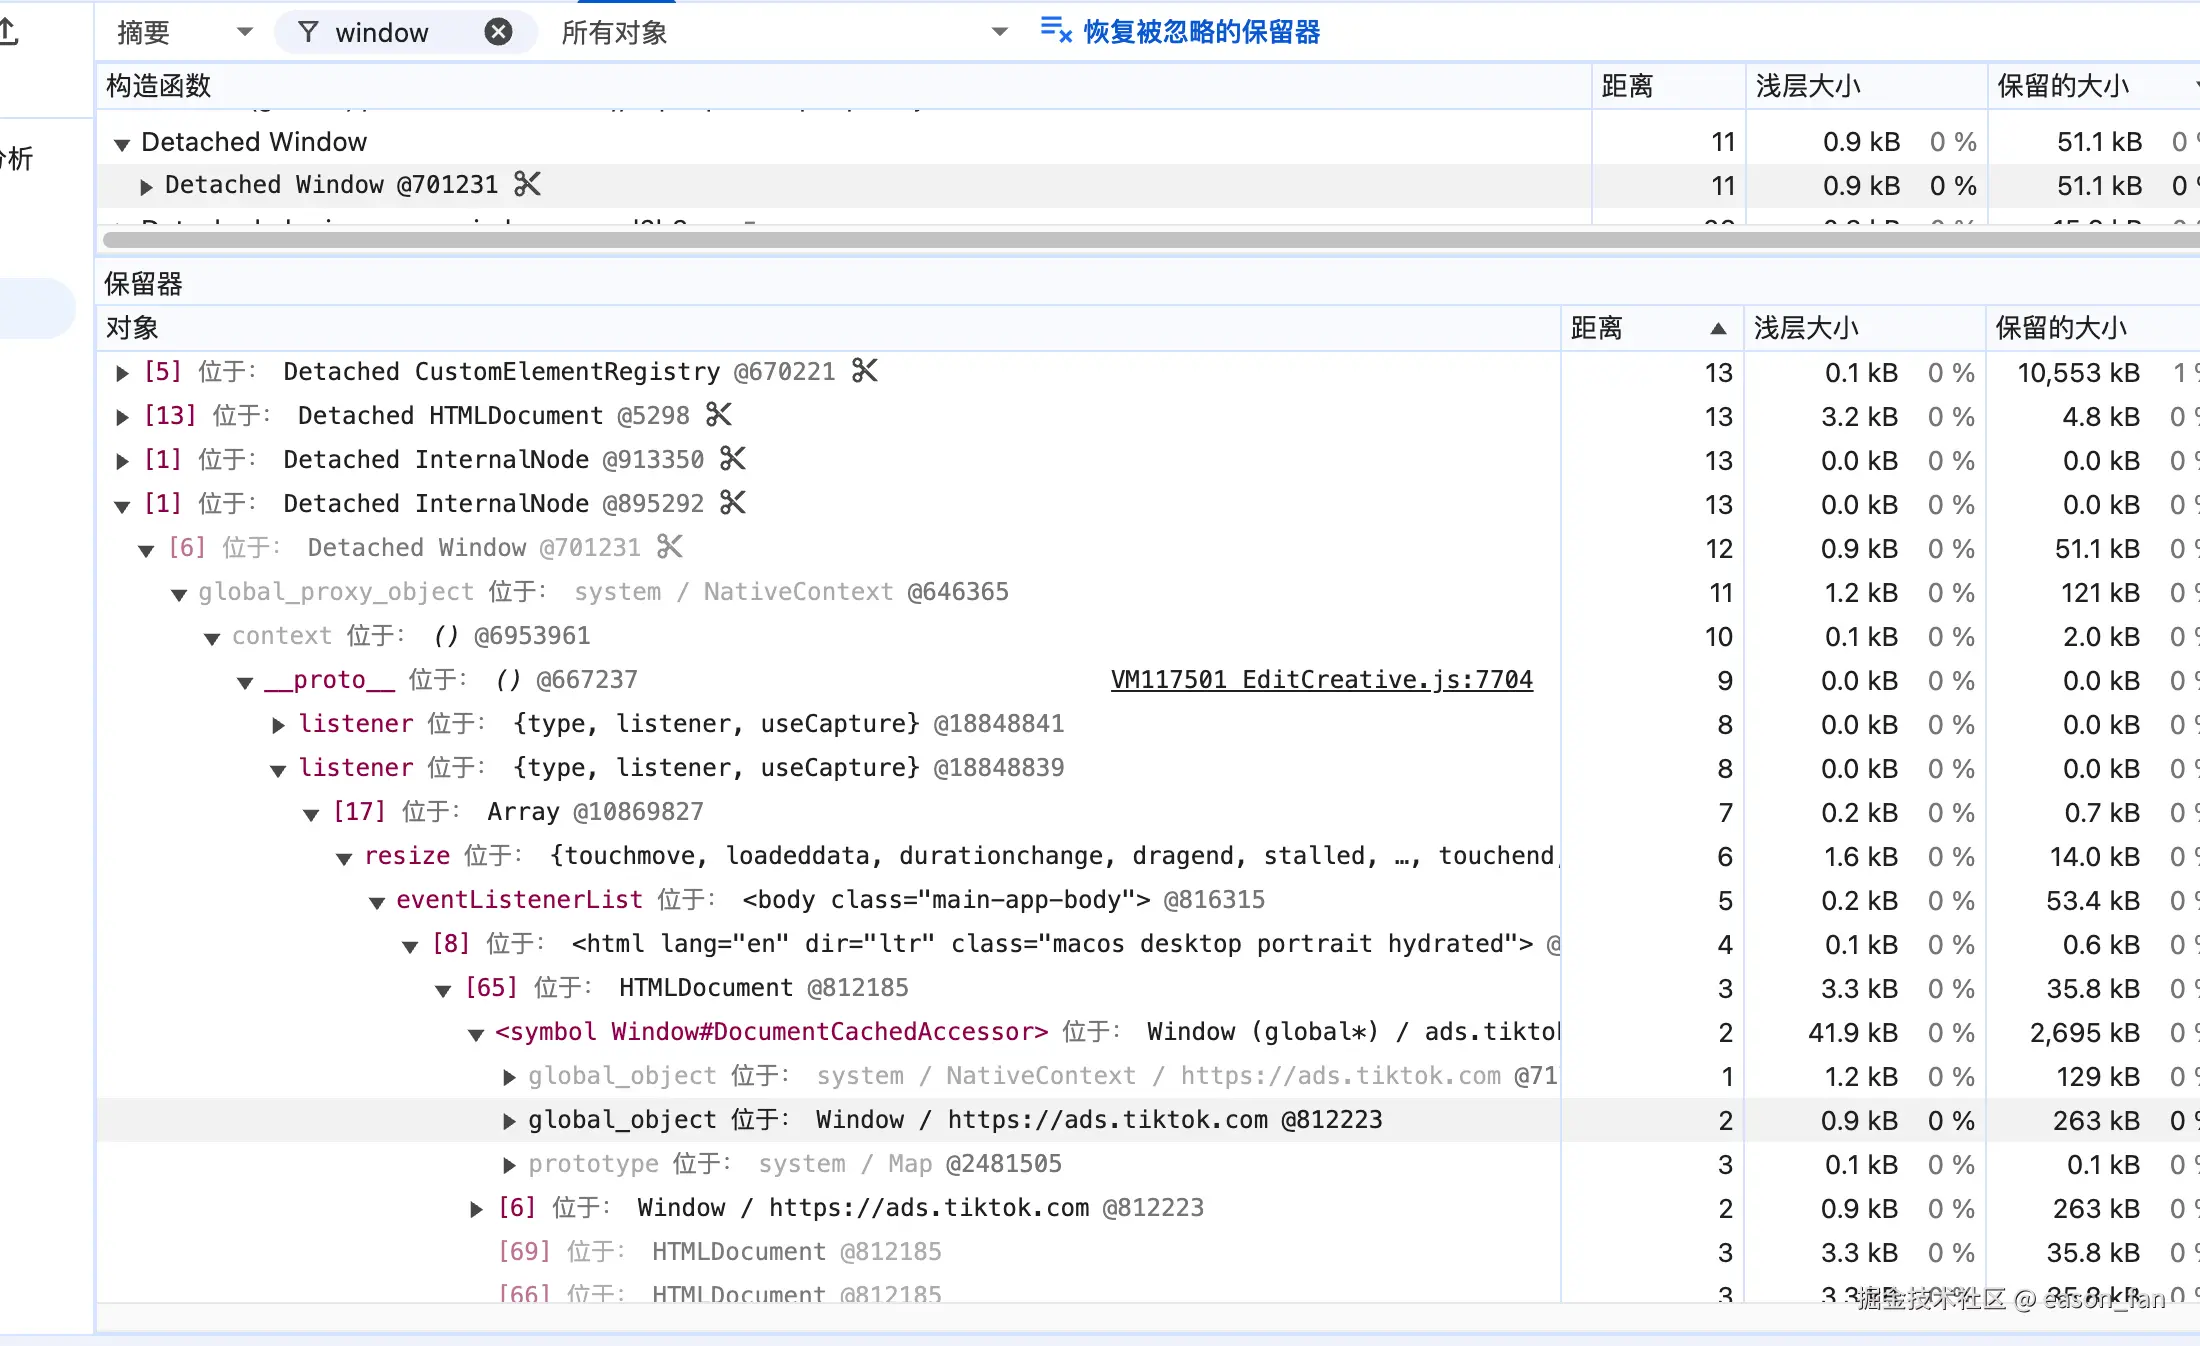Expand the Detached Window @701231 row
Image resolution: width=2200 pixels, height=1346 pixels.
(x=146, y=187)
